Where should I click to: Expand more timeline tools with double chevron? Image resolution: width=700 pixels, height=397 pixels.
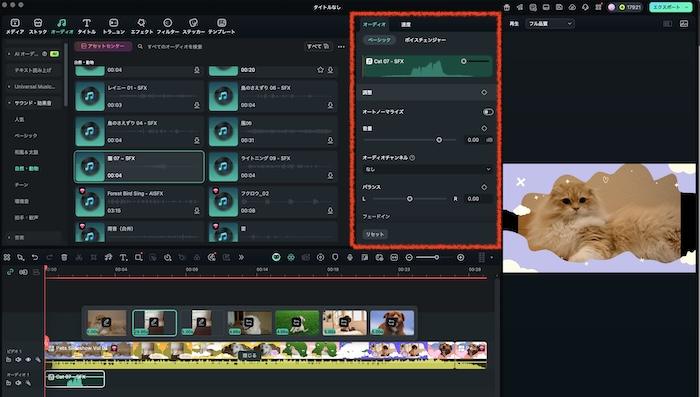pyautogui.click(x=241, y=257)
